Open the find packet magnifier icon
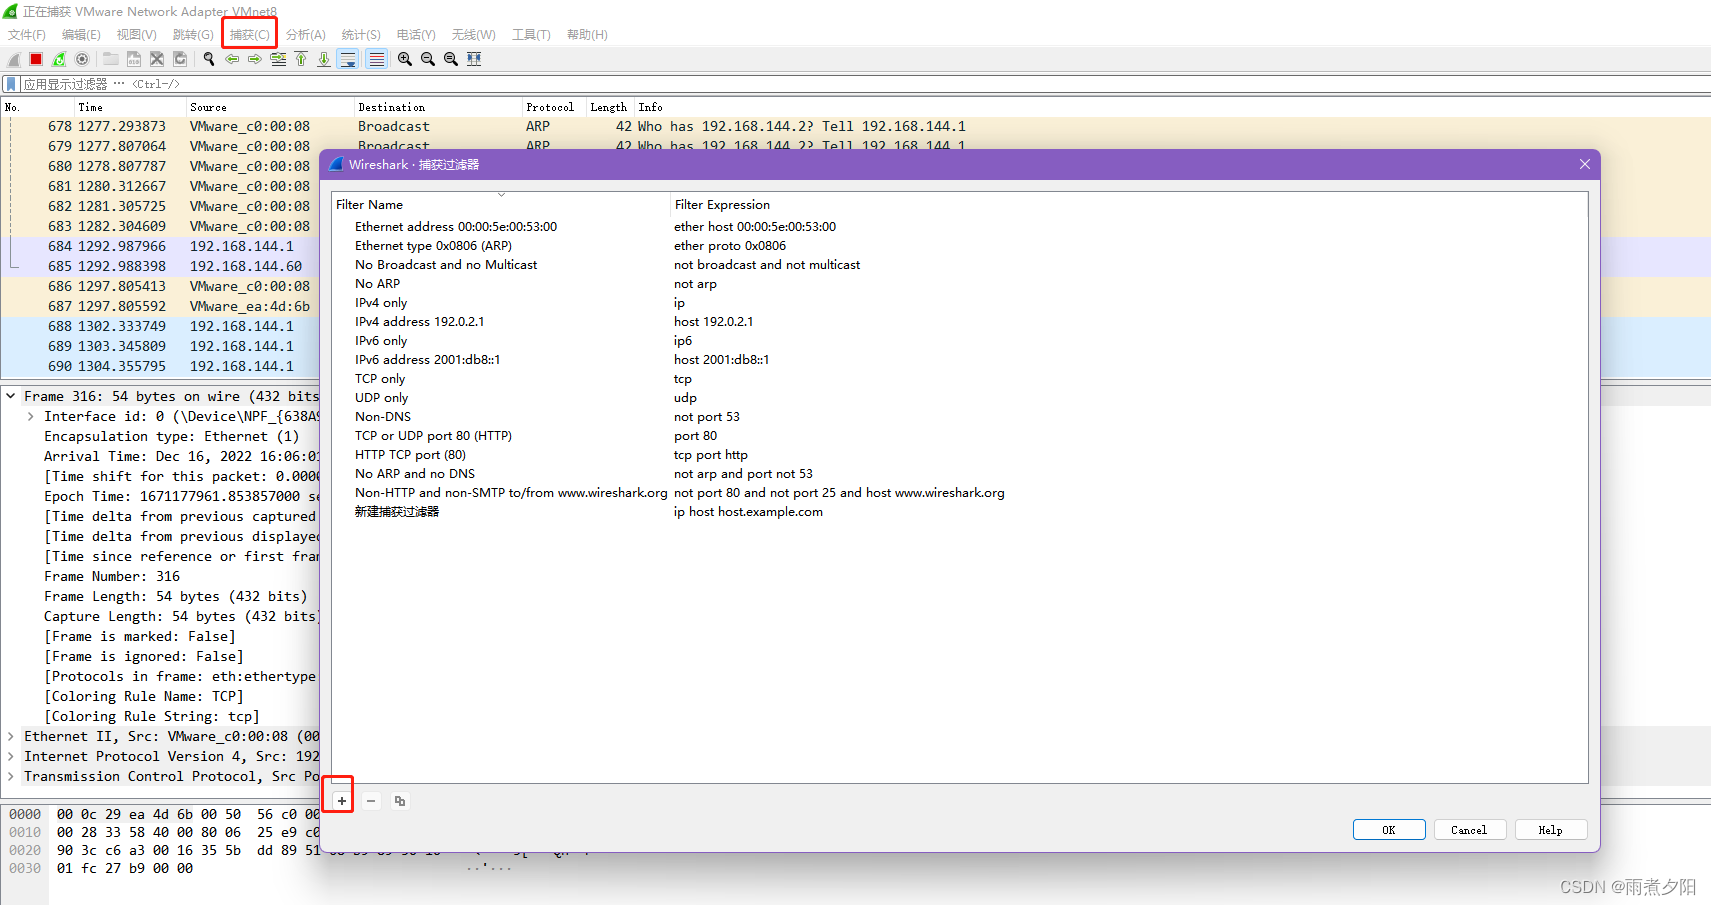The image size is (1711, 905). pyautogui.click(x=209, y=59)
